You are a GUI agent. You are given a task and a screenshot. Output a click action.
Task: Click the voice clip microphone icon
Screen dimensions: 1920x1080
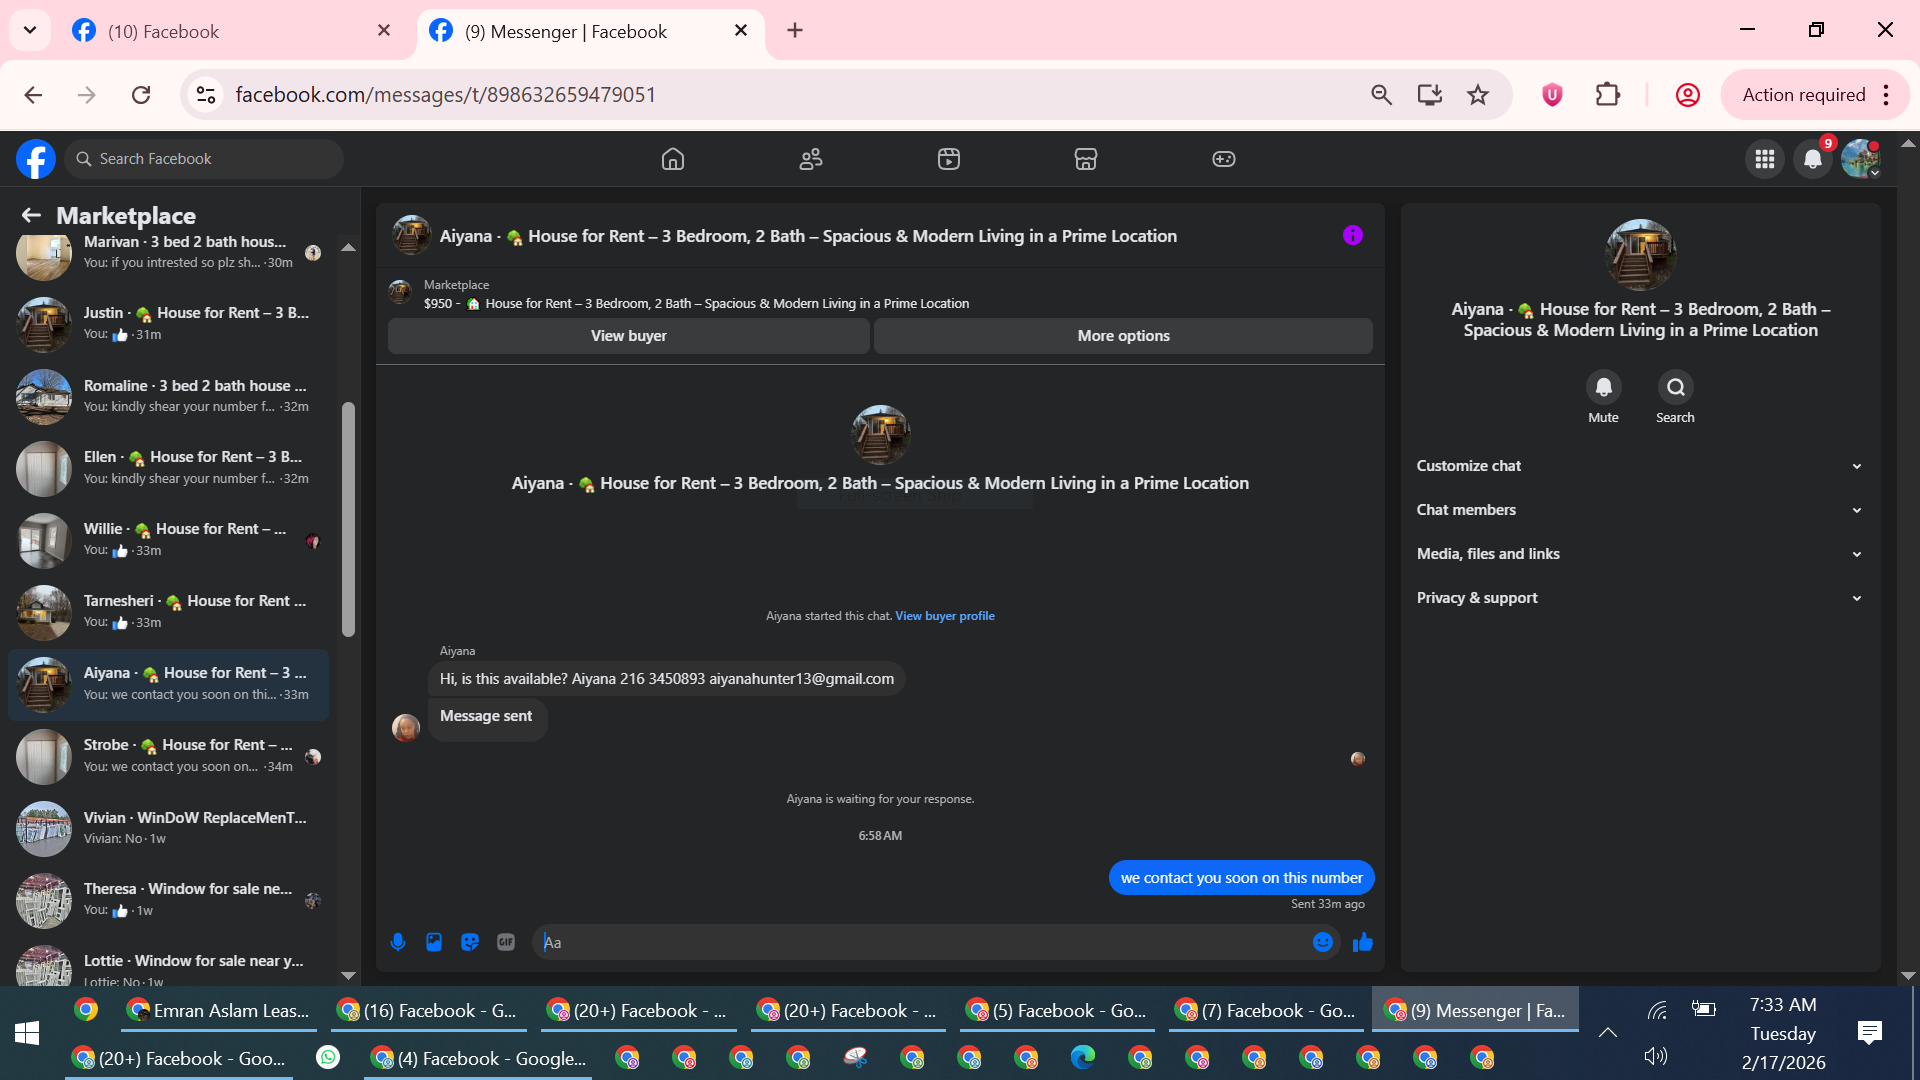(398, 942)
